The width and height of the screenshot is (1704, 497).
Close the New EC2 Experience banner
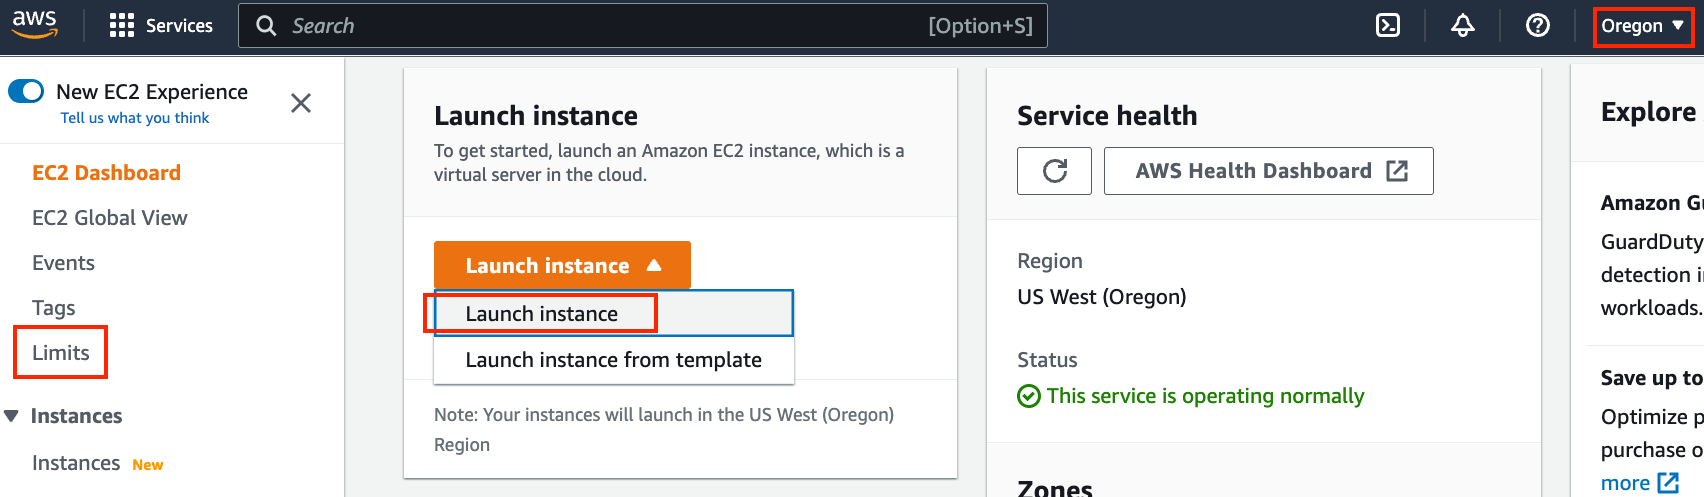click(x=300, y=103)
